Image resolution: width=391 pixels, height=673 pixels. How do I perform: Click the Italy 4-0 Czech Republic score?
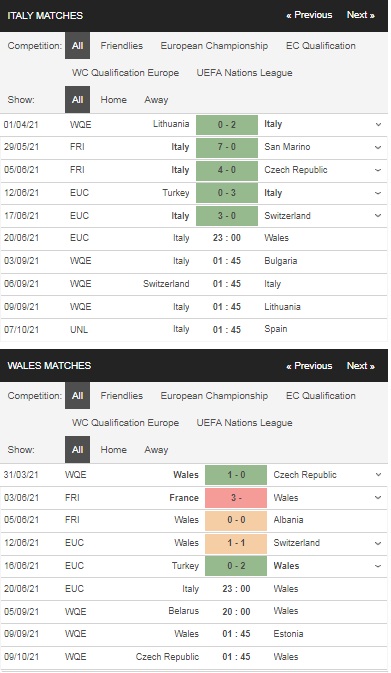click(227, 170)
